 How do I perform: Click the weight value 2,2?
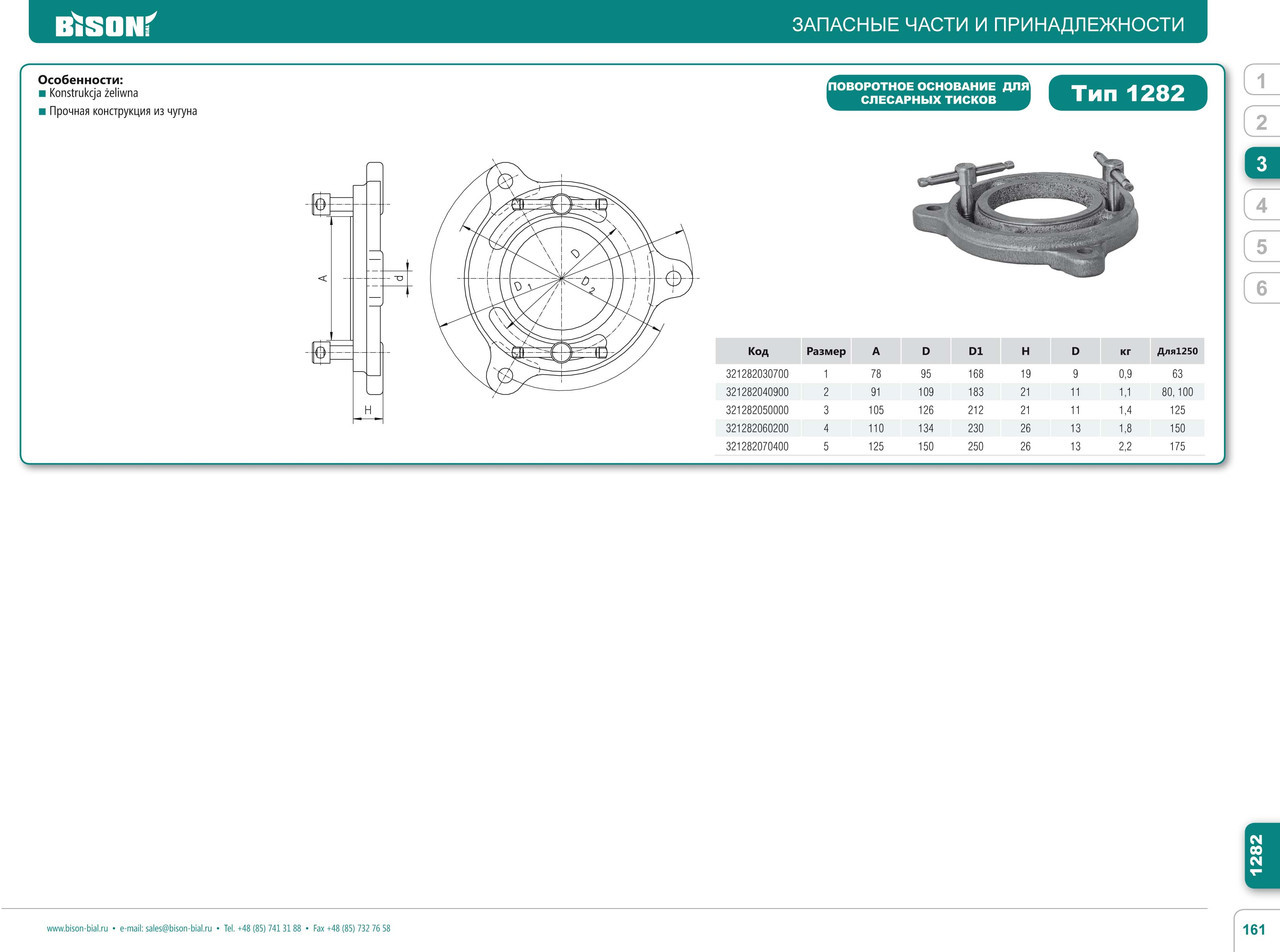click(x=1126, y=447)
